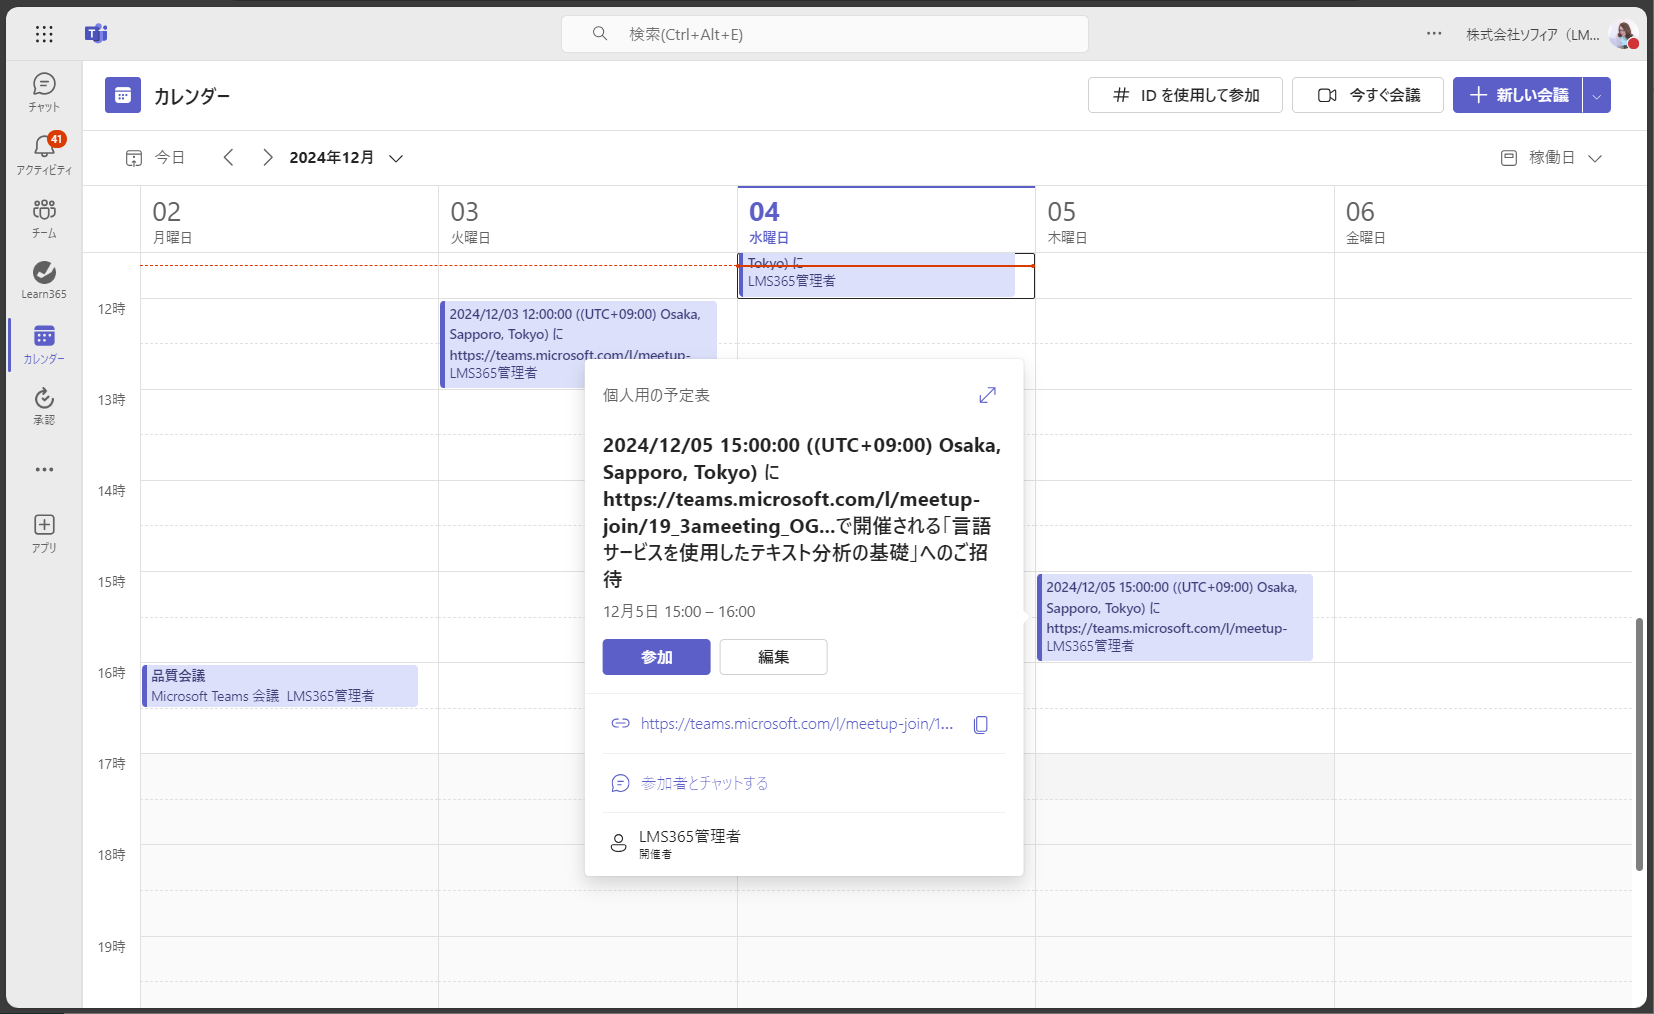Expand meeting details with the popout arrow icon
The width and height of the screenshot is (1654, 1014).
(988, 395)
